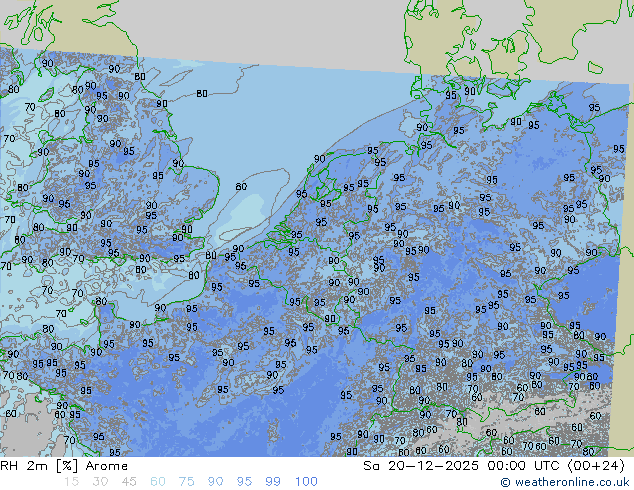Image resolution: width=634 pixels, height=490 pixels.
Task: Click the 'RH 2m [%] Arome' map title
Action: pyautogui.click(x=64, y=466)
